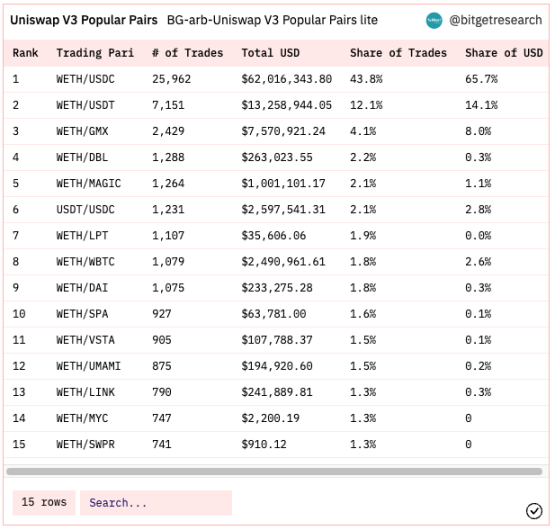Select the WETH/USDC pair cell
This screenshot has width=555, height=530.
tap(86, 79)
